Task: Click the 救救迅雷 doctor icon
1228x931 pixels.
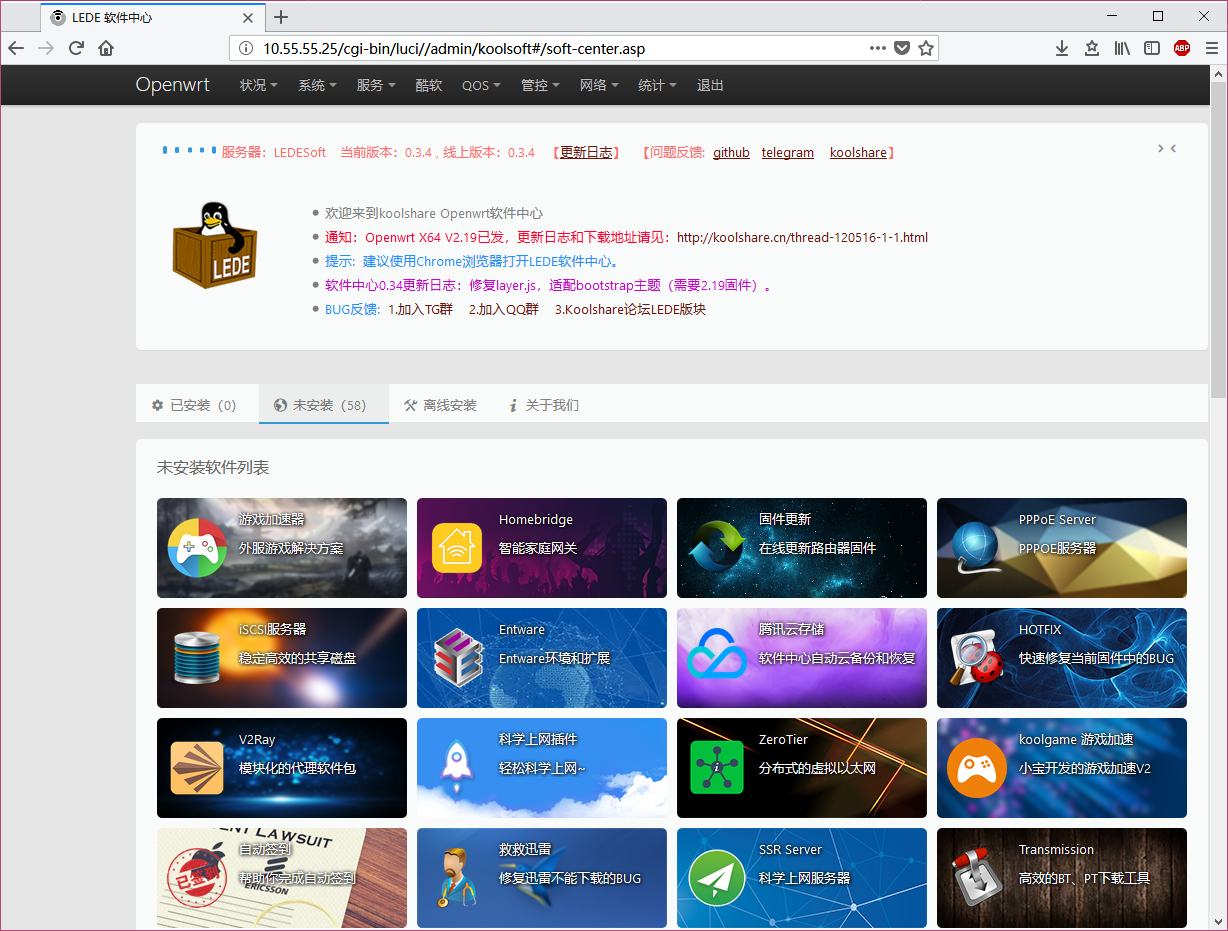Action: pyautogui.click(x=457, y=876)
